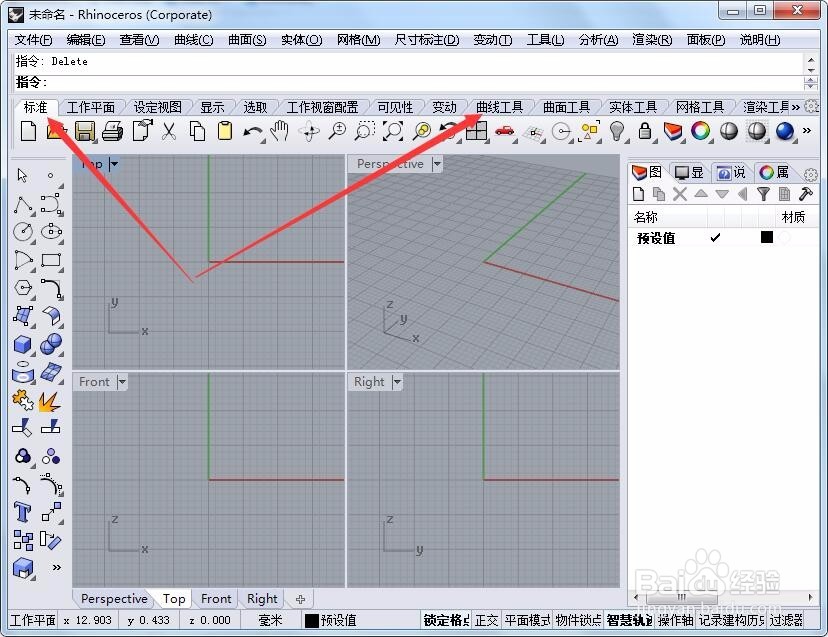Image resolution: width=828 pixels, height=637 pixels.
Task: Toggle 物件锁点 object snap
Action: coord(578,621)
